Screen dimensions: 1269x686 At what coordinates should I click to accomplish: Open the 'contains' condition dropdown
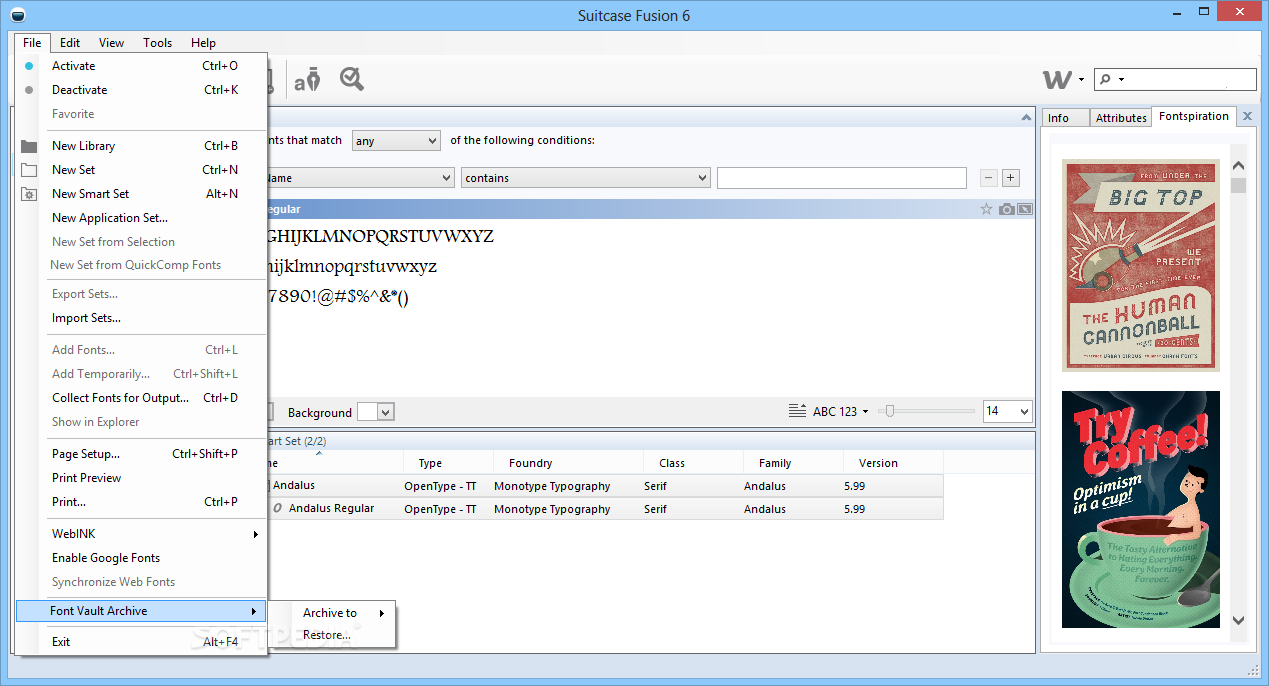click(x=586, y=178)
